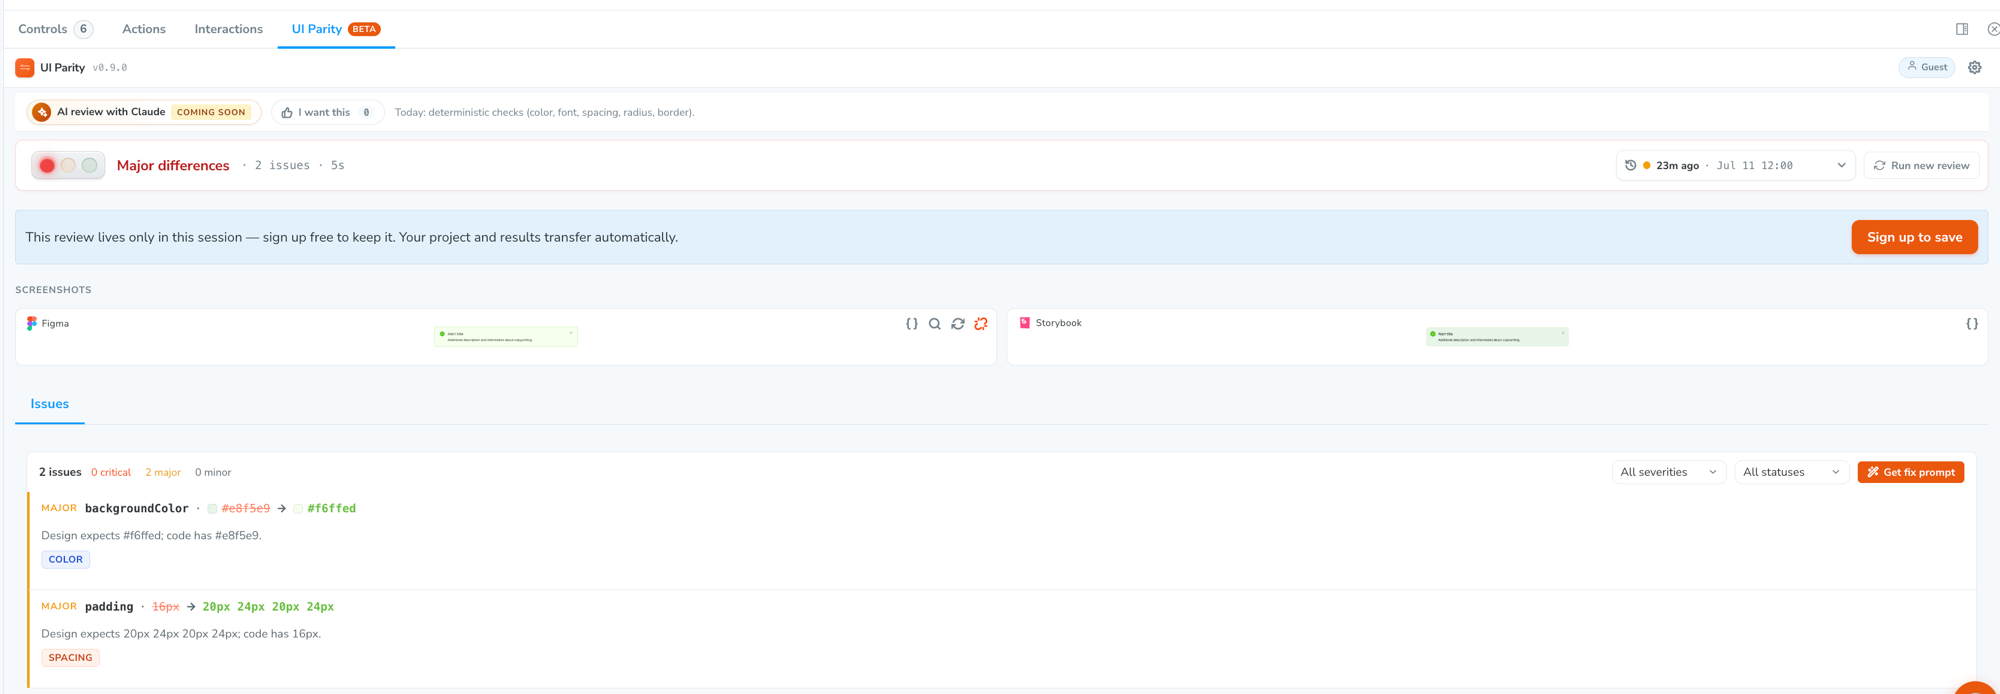
Task: Click the #e8f5e9 color swatch
Action: tap(213, 509)
